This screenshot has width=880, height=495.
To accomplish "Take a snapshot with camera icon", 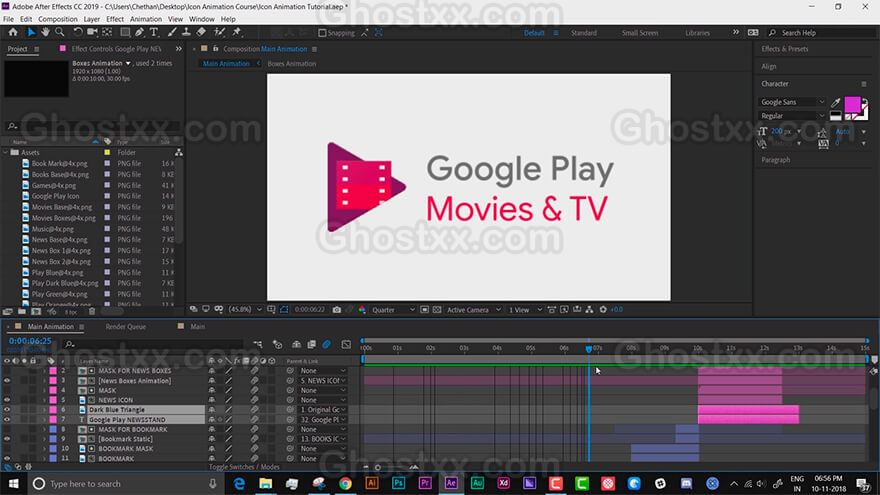I will click(337, 310).
